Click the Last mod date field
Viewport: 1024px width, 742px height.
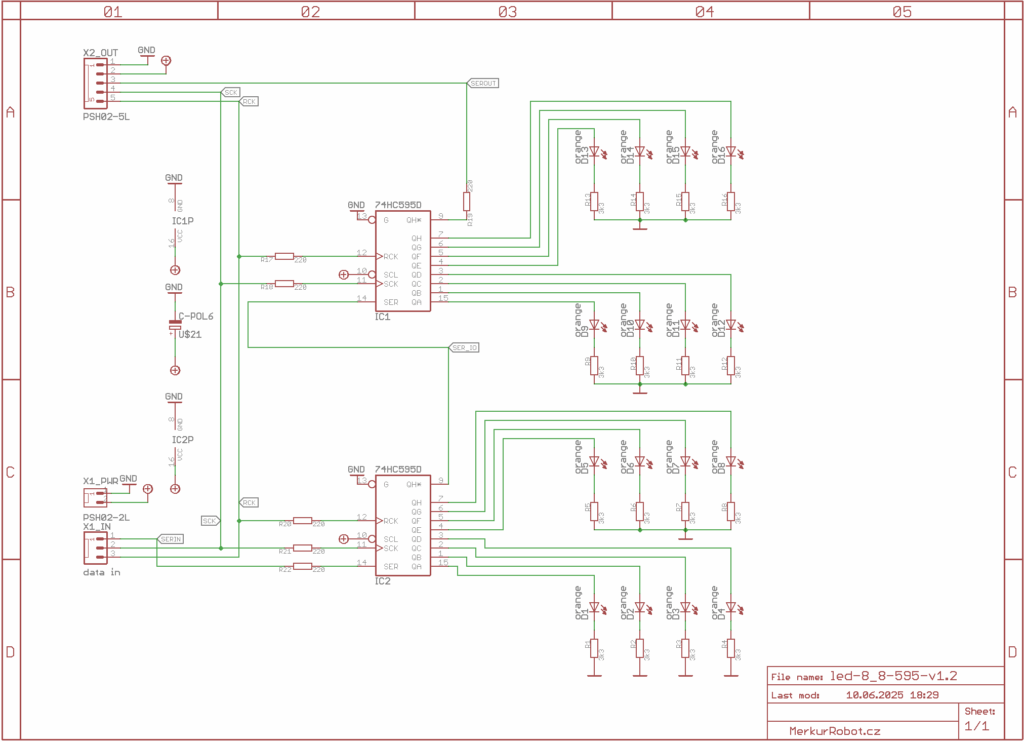(x=890, y=694)
